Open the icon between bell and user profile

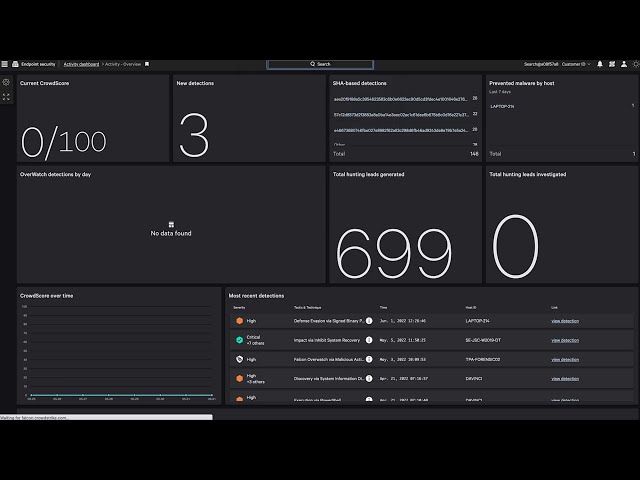(612, 64)
